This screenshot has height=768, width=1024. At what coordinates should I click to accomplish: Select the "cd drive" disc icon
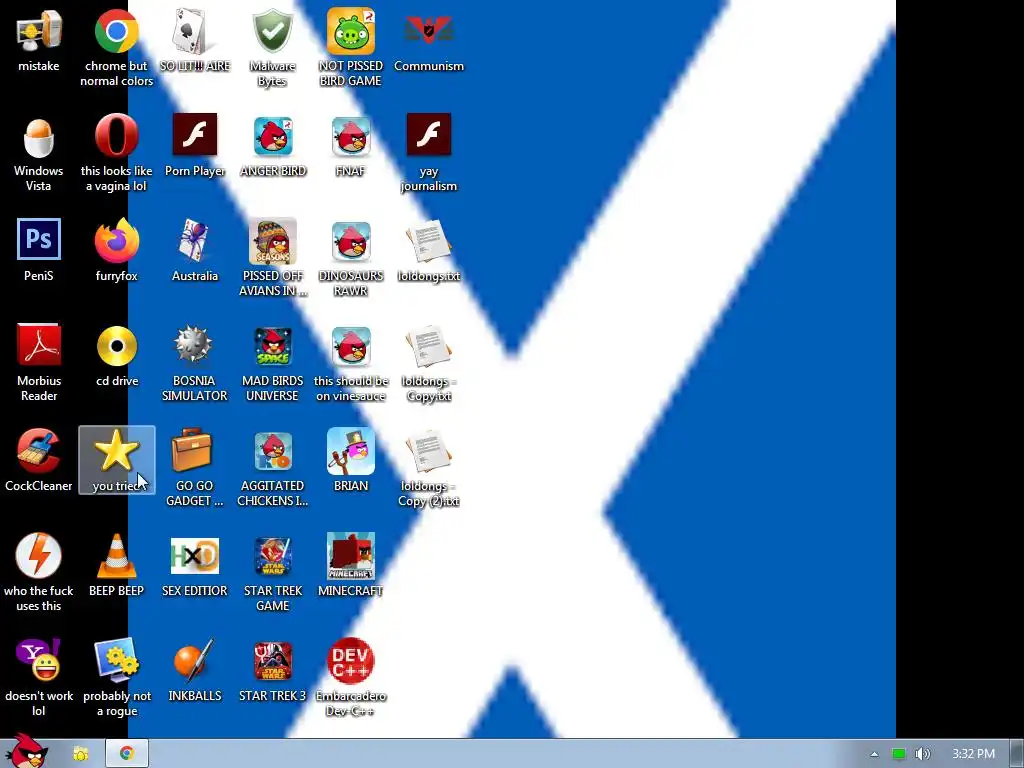coord(116,345)
